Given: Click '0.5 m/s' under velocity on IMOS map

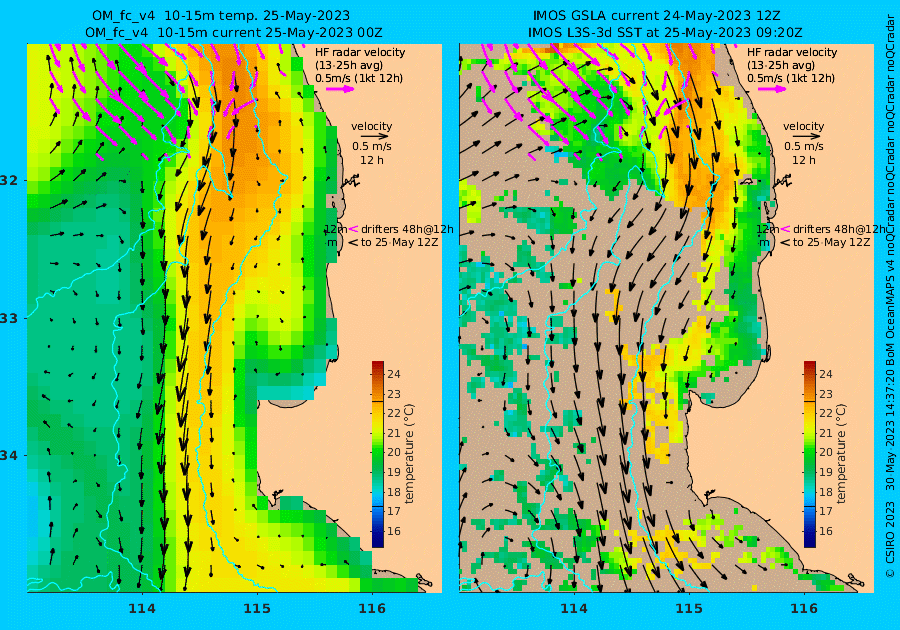Looking at the screenshot, I should [x=804, y=146].
